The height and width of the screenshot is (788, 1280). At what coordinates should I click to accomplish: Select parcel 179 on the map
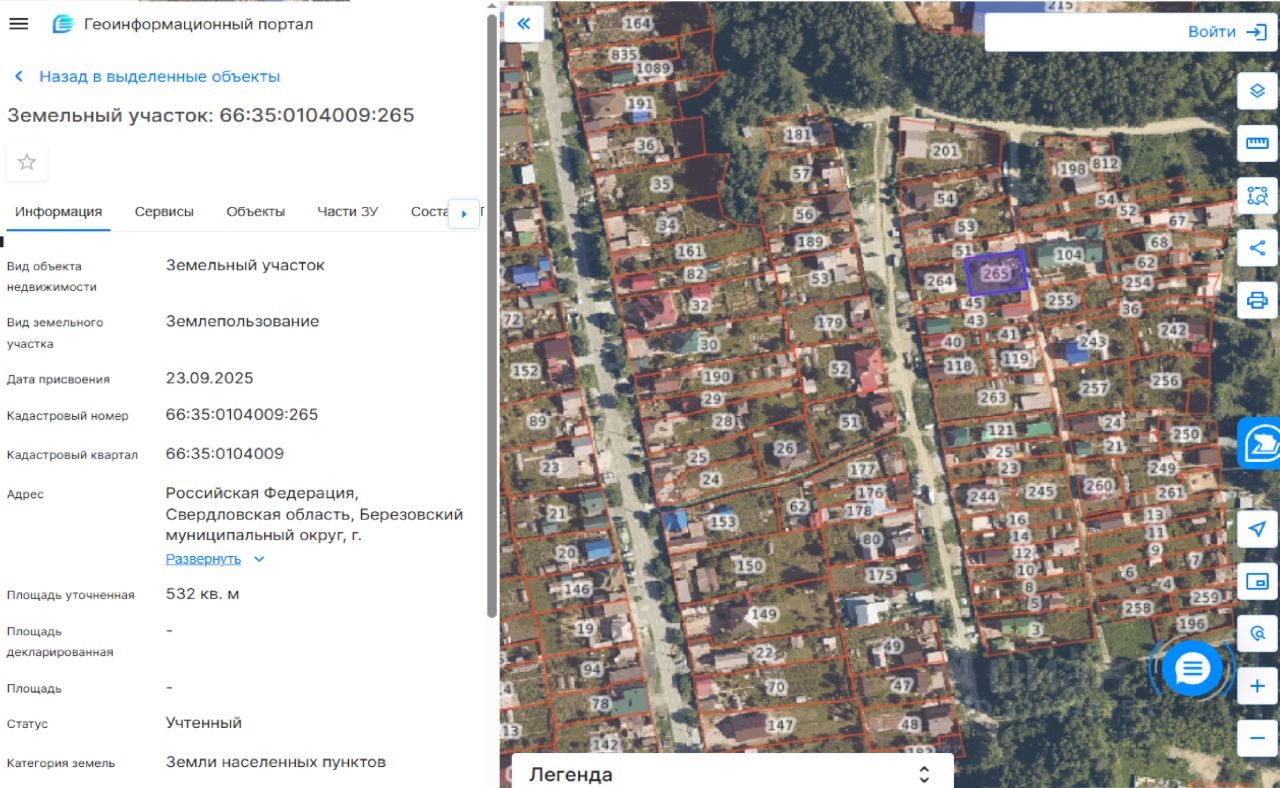[x=830, y=322]
